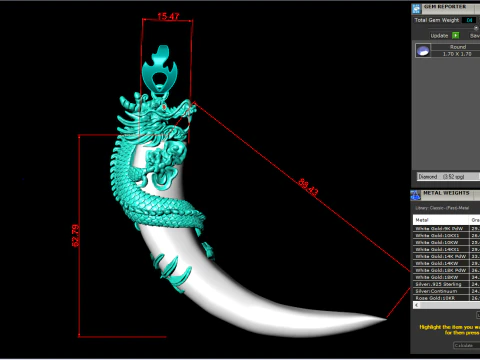This screenshot has width=480, height=360.
Task: Select the 'Round' gem shape cell
Action: click(455, 47)
